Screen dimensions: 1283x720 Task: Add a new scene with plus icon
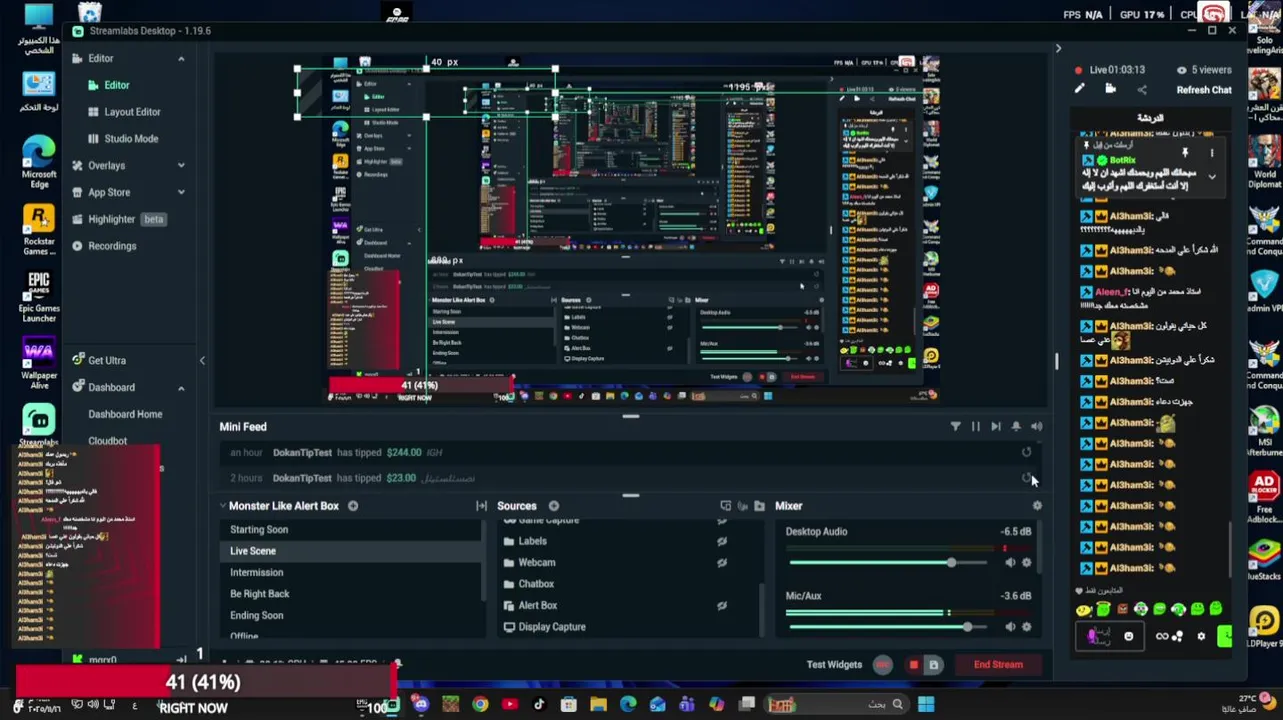(x=353, y=506)
